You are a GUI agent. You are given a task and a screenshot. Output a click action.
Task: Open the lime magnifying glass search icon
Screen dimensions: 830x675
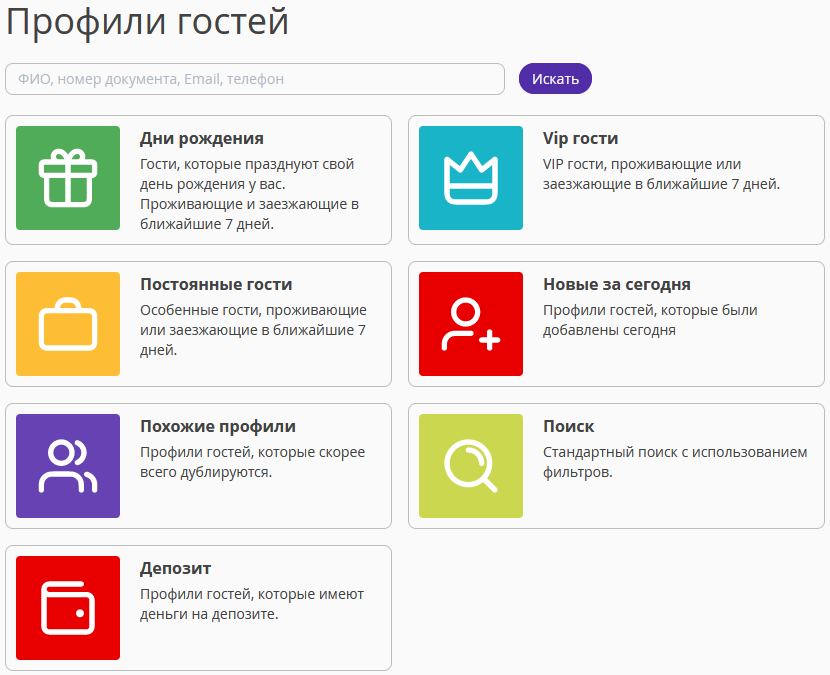pos(471,466)
